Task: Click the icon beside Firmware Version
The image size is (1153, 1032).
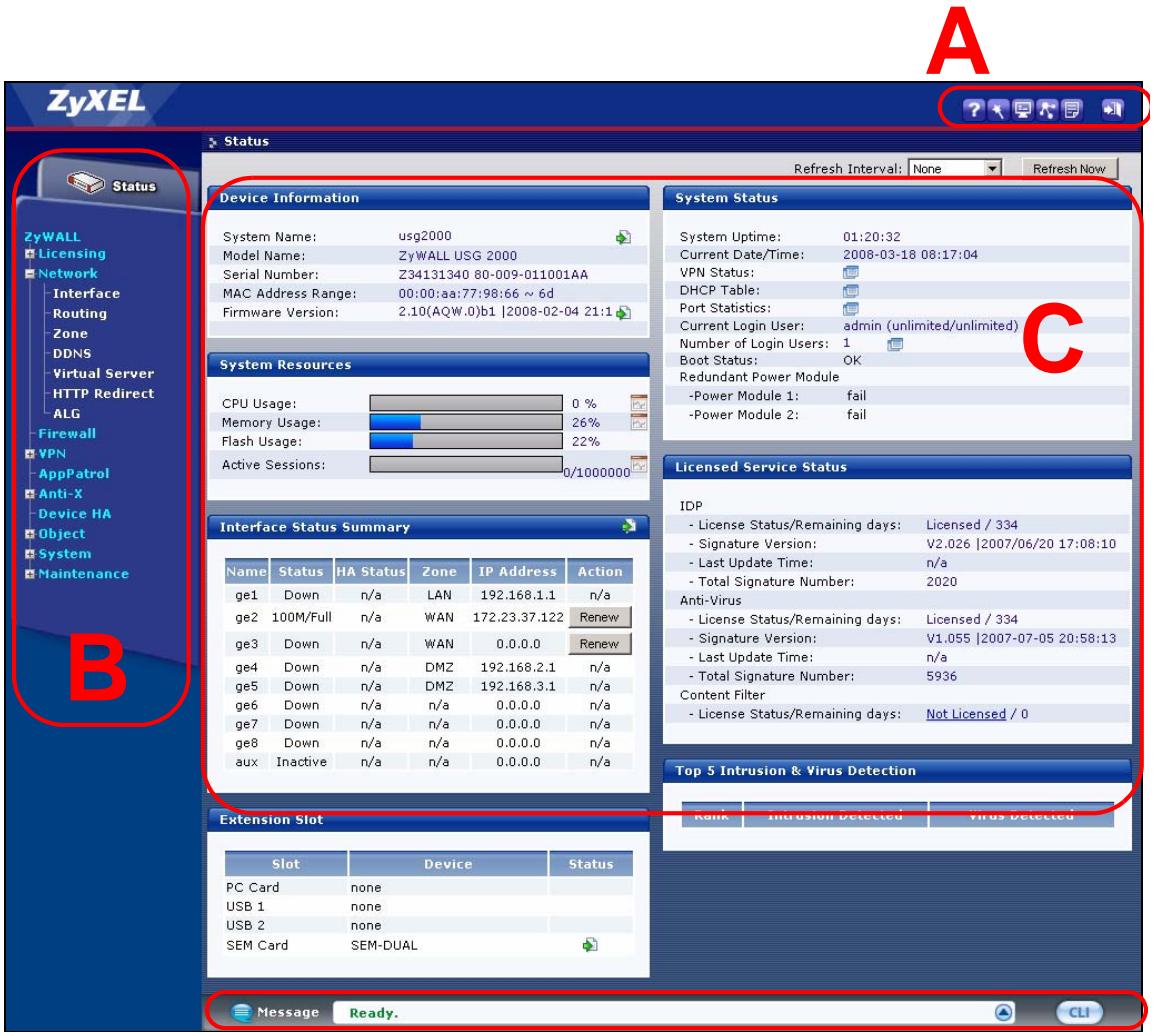Action: (x=624, y=313)
